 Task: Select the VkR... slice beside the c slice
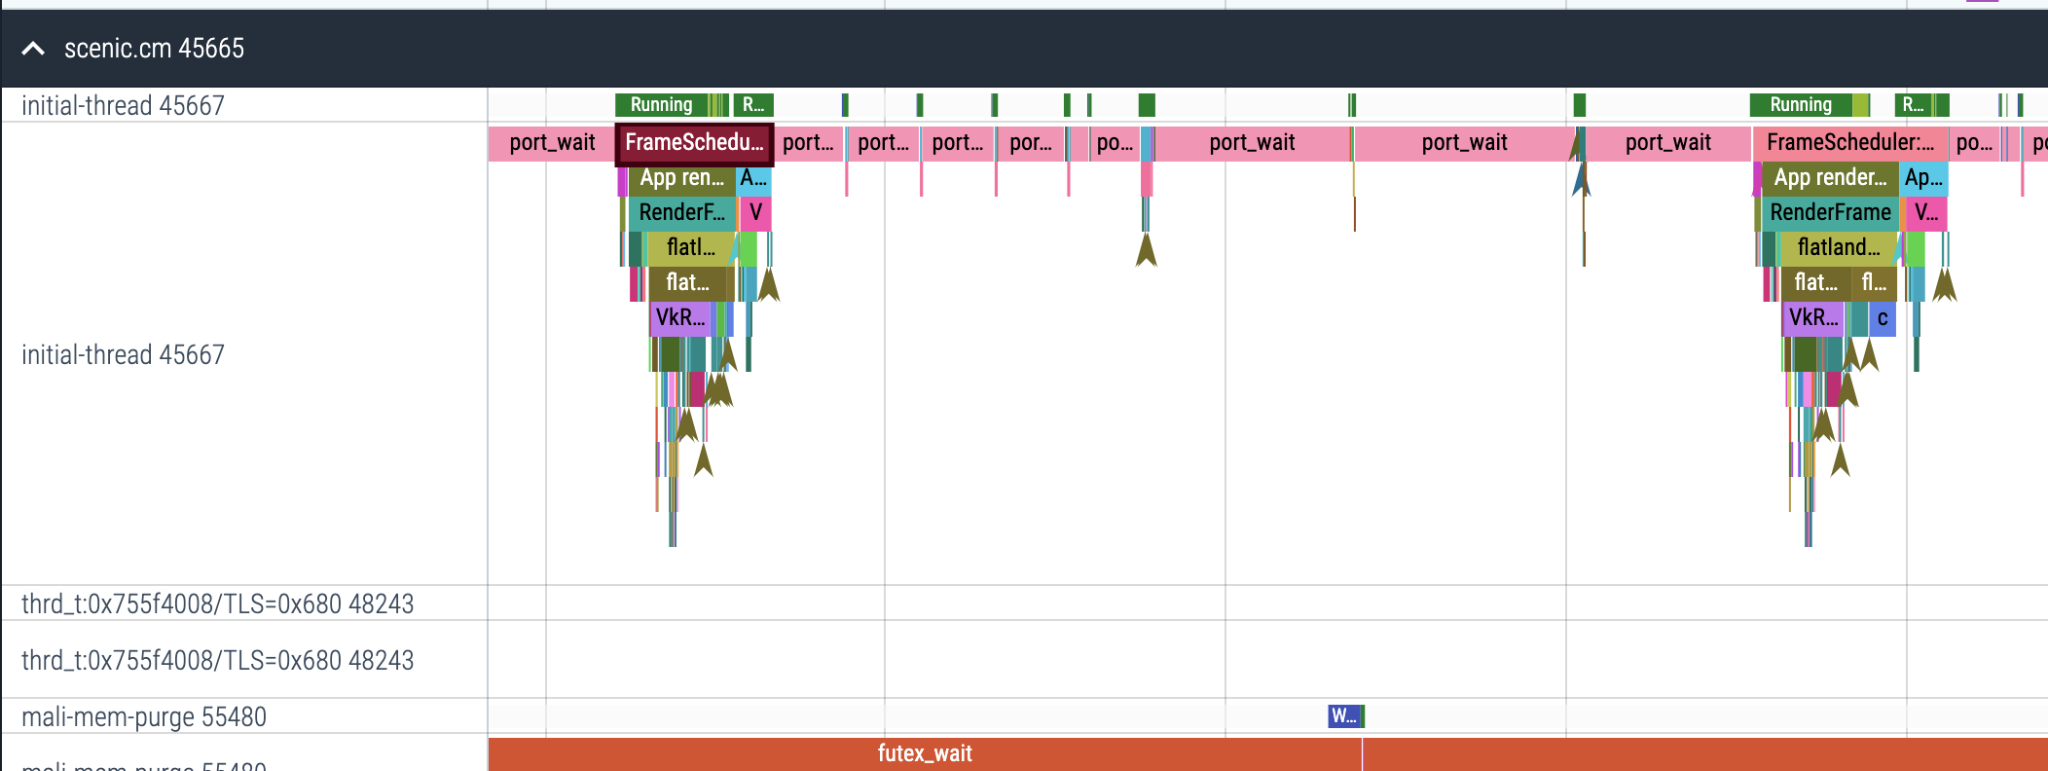point(1813,318)
